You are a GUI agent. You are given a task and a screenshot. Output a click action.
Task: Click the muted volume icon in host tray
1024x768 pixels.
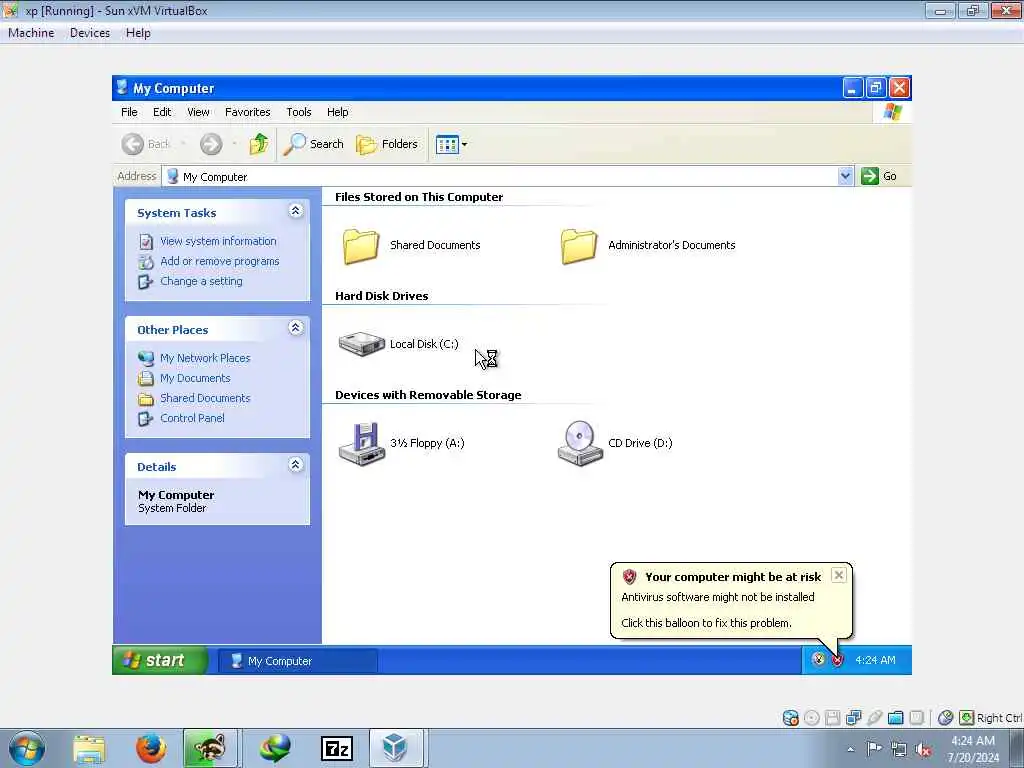(x=923, y=749)
